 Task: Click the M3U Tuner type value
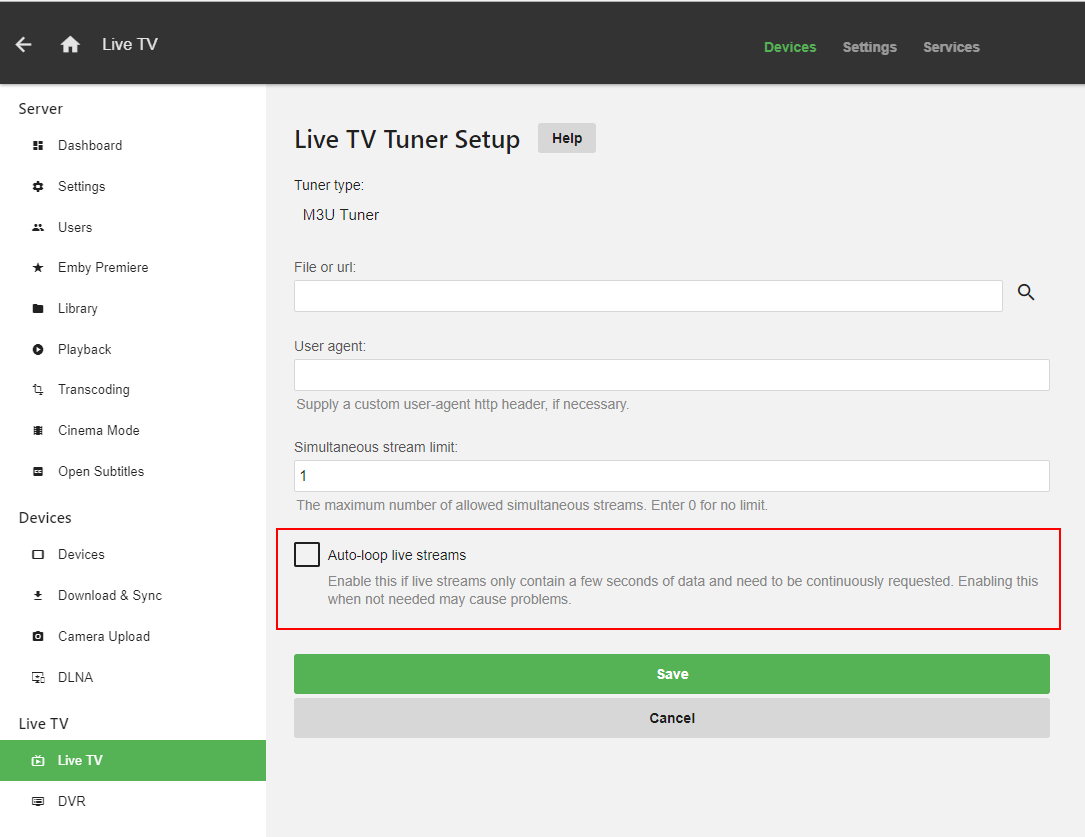tap(340, 215)
